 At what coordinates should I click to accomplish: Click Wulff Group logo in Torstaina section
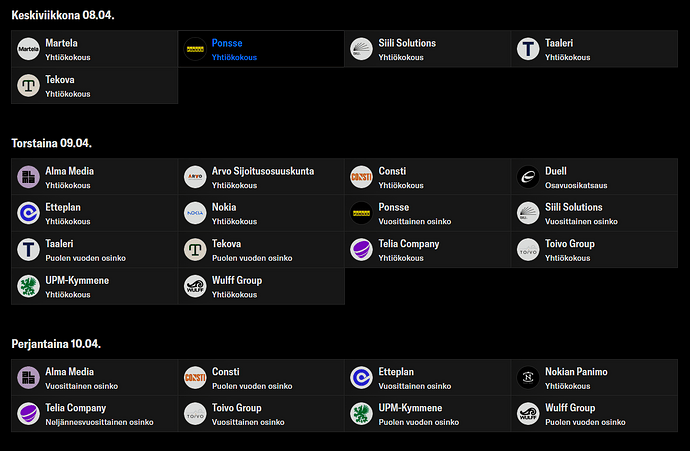coord(195,286)
